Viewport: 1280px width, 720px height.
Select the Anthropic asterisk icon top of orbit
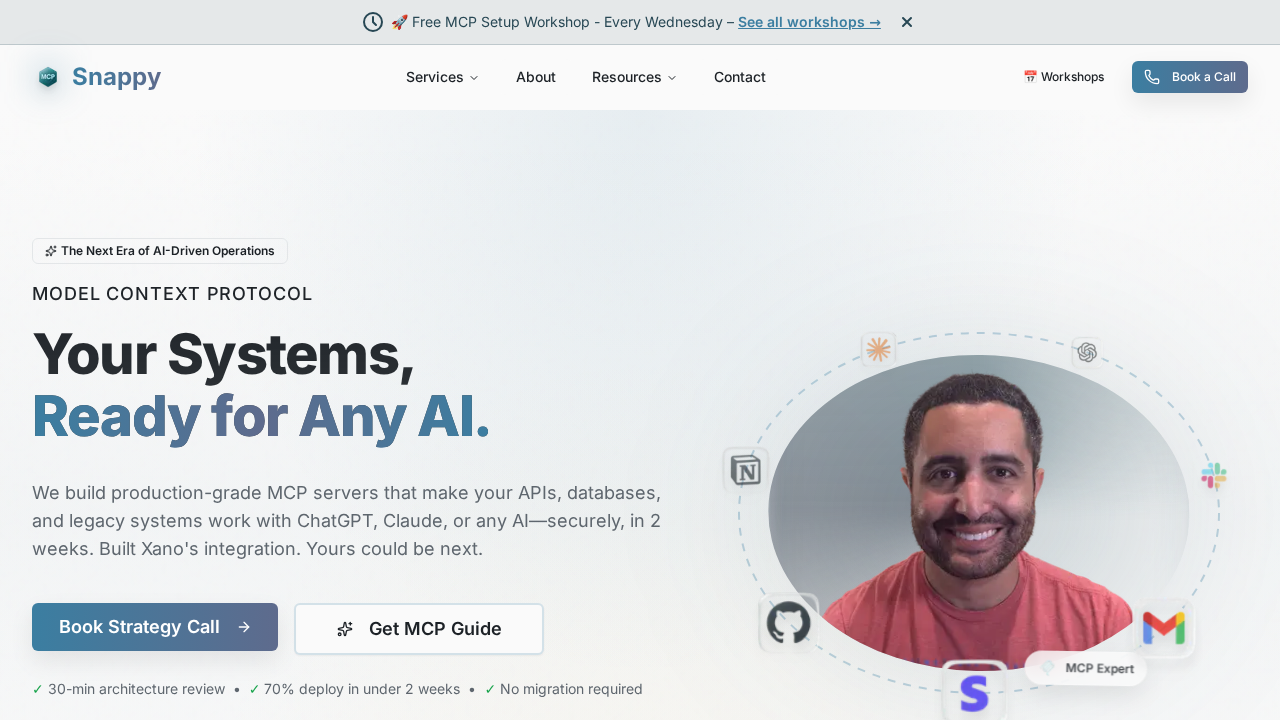(877, 349)
